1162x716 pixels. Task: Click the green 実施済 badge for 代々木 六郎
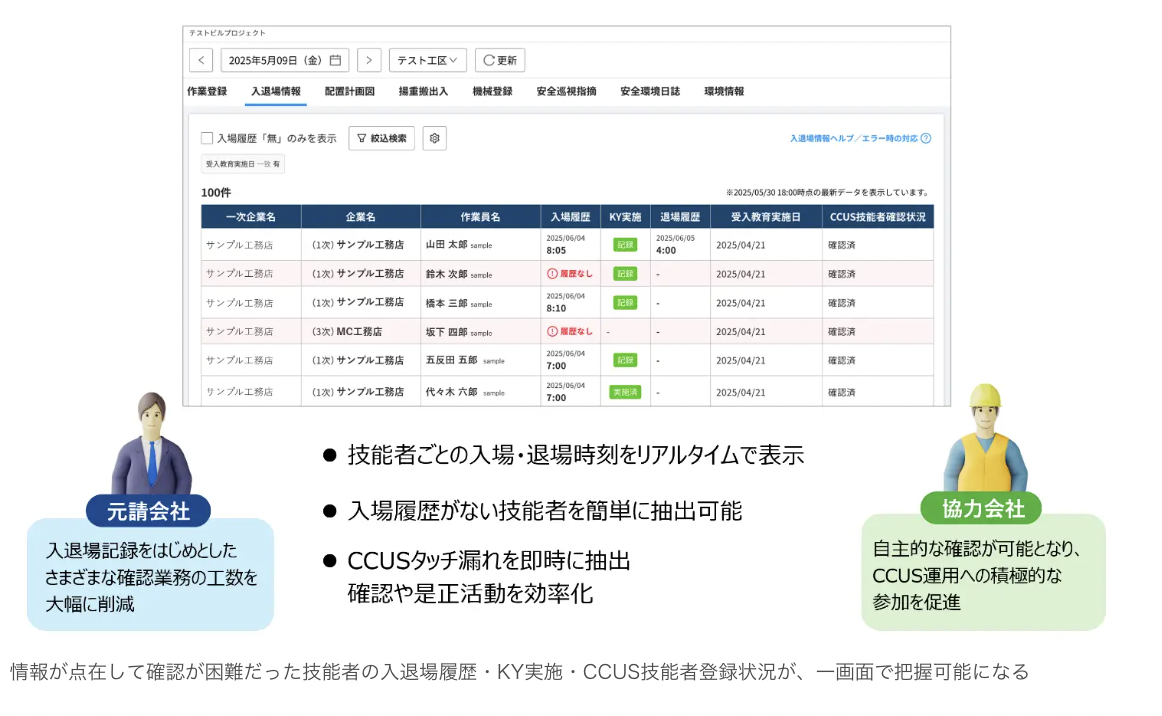click(625, 392)
